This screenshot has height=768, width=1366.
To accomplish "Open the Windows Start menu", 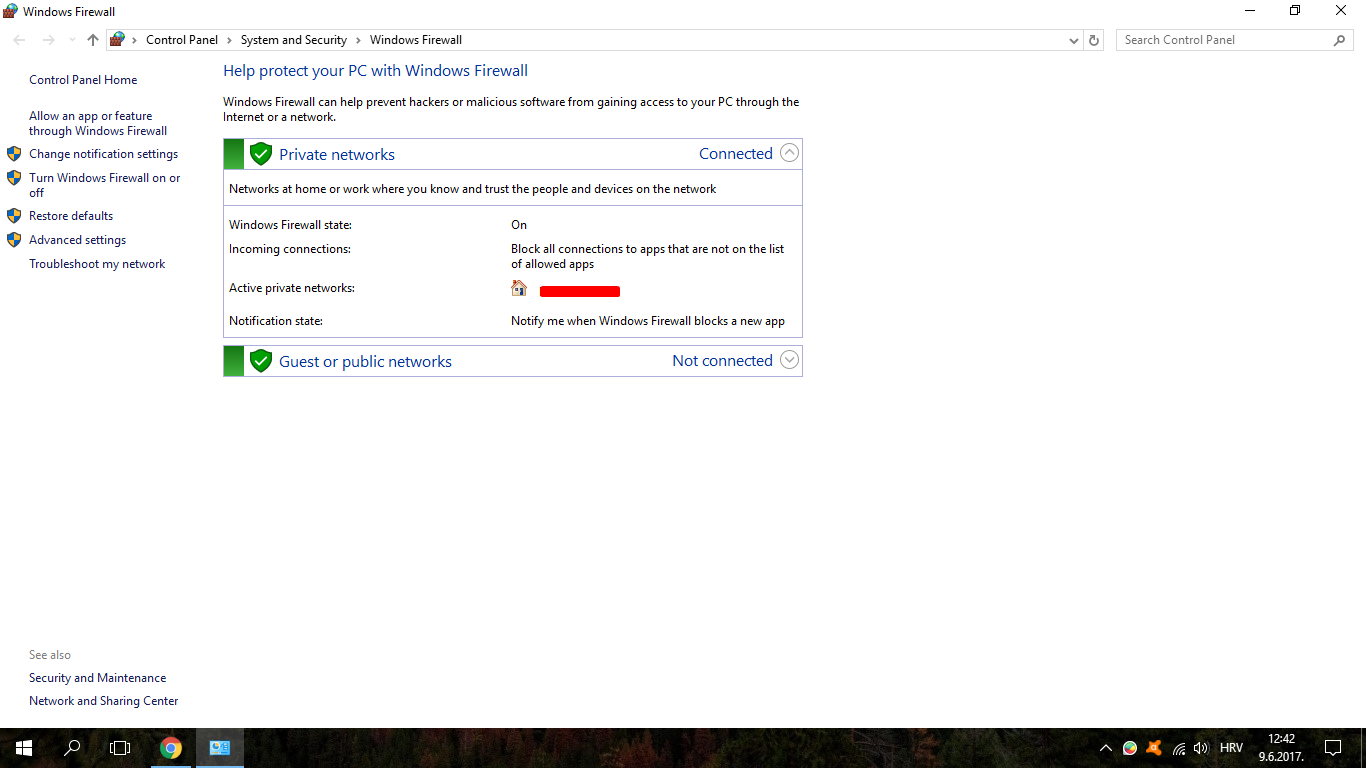I will coord(24,748).
